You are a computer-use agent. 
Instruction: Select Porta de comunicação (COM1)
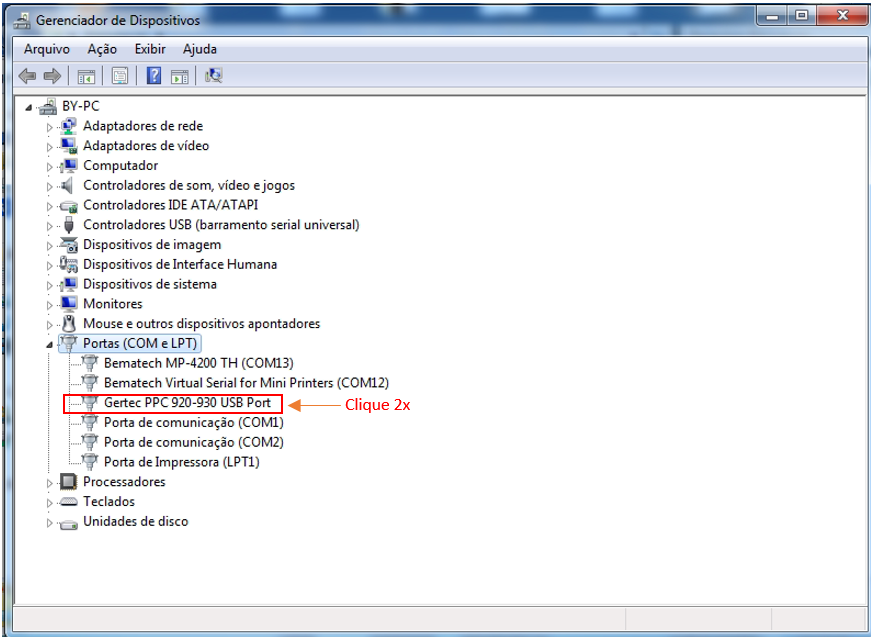tap(194, 423)
